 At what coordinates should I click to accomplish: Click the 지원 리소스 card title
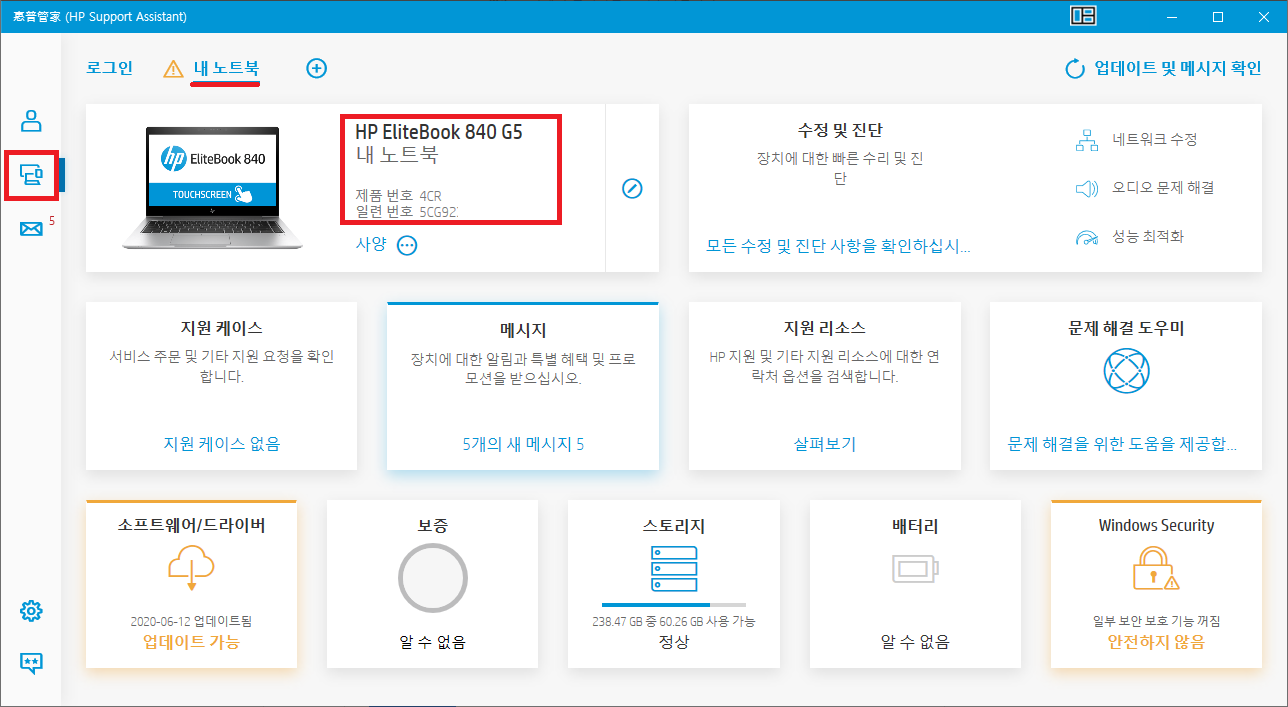tap(825, 328)
